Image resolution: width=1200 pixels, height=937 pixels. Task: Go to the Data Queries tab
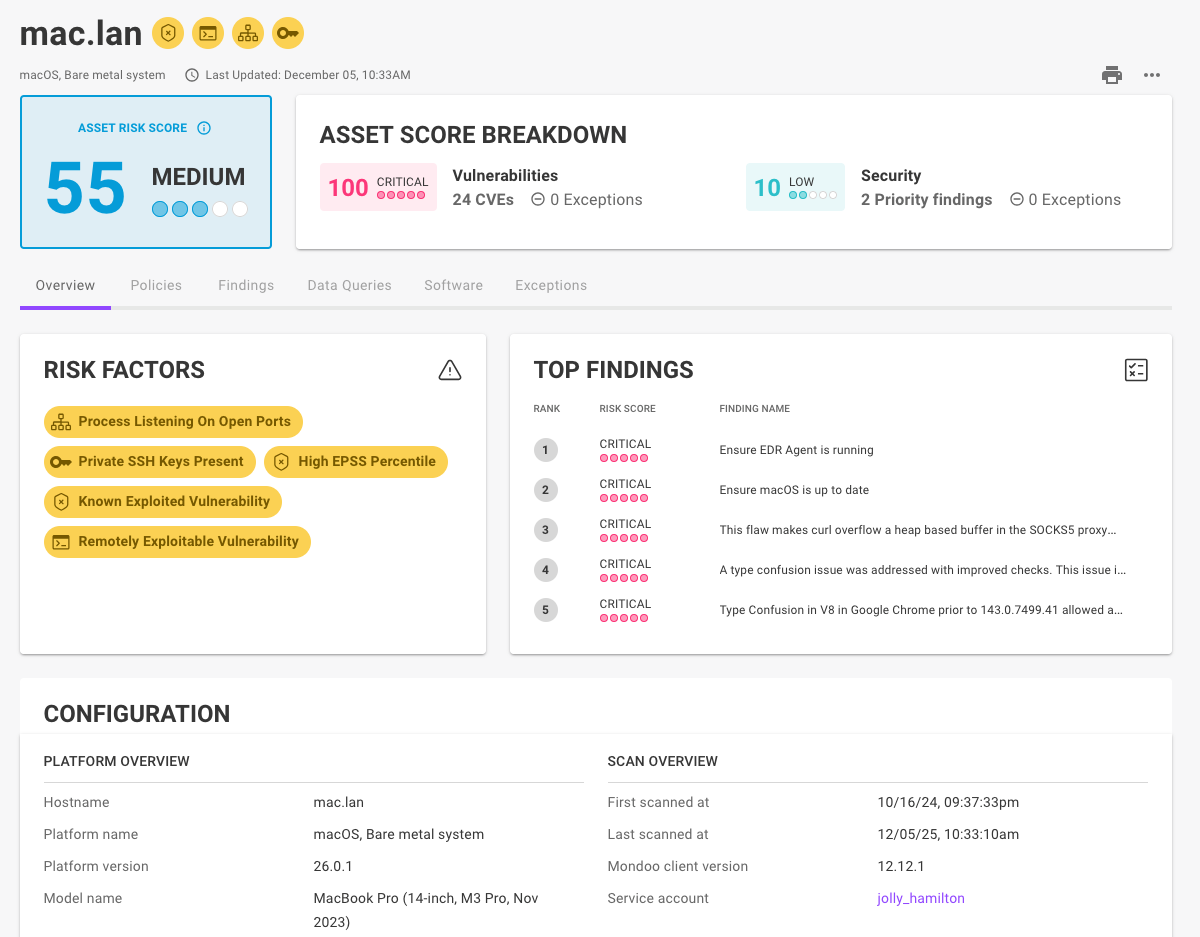coord(349,285)
